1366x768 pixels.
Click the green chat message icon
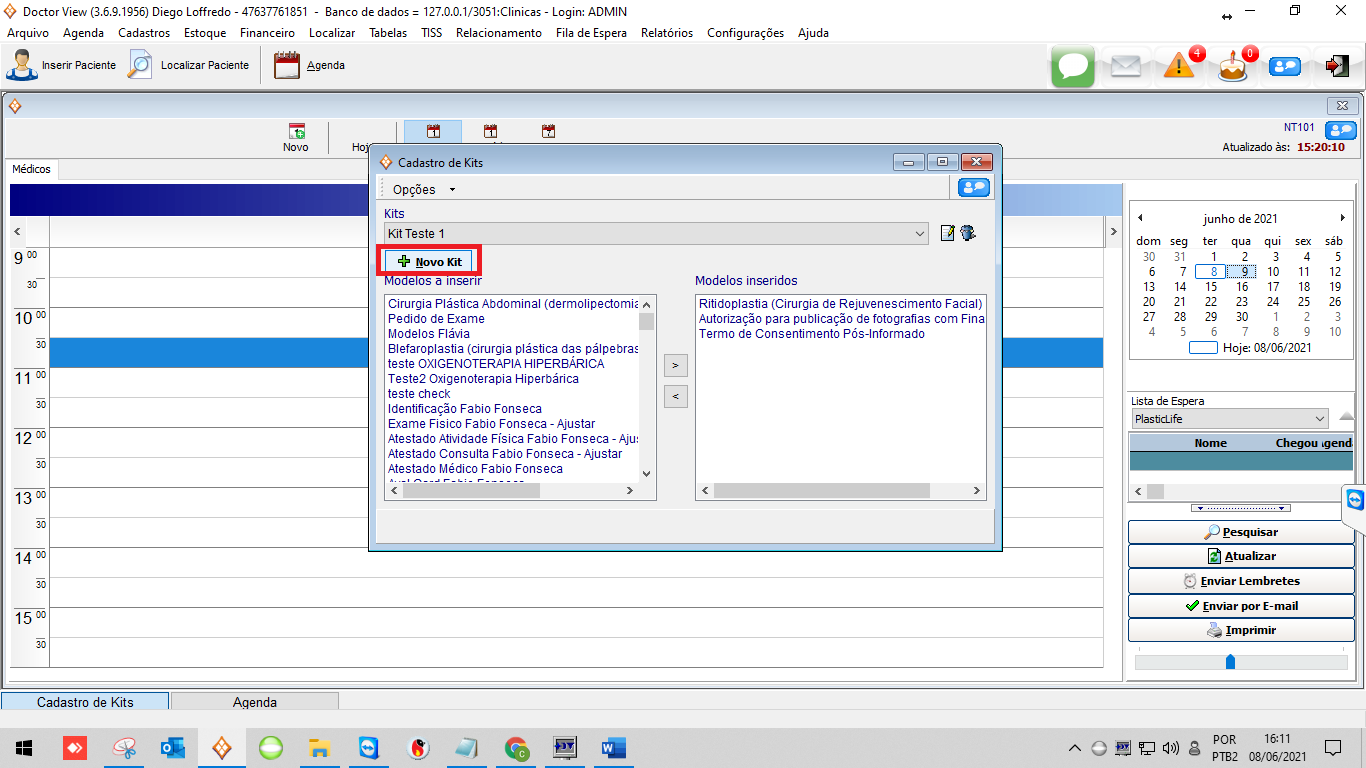pos(1073,66)
